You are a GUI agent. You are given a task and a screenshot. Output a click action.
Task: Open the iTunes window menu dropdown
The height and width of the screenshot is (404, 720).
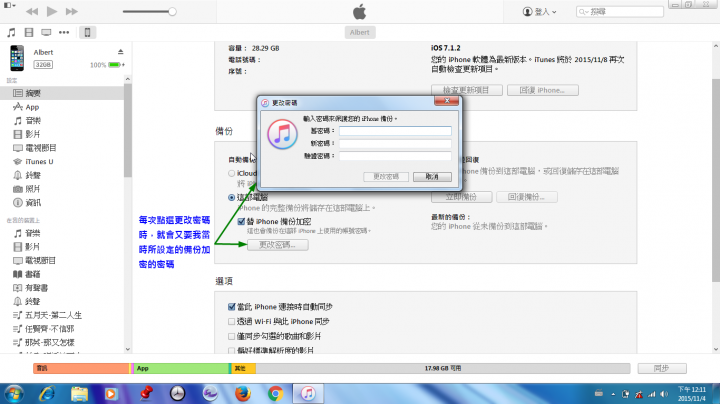[x=9, y=6]
